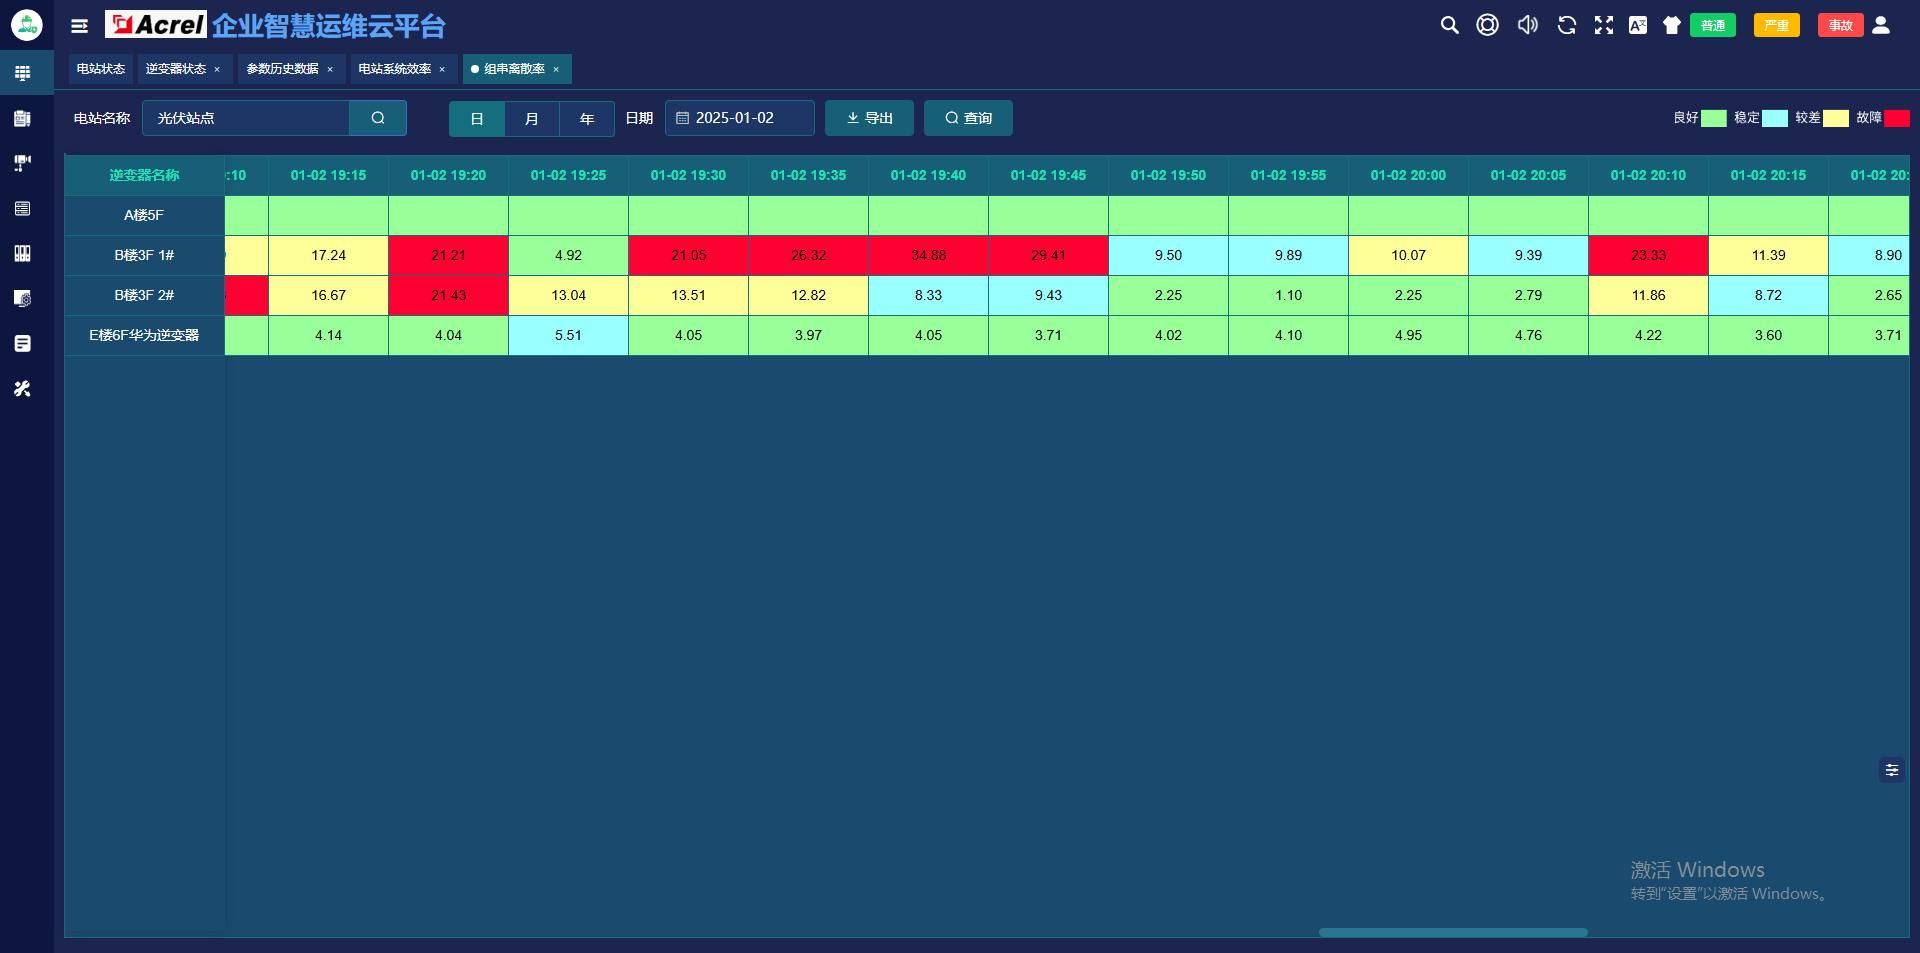Open table column settings icon at right edge

point(1891,770)
